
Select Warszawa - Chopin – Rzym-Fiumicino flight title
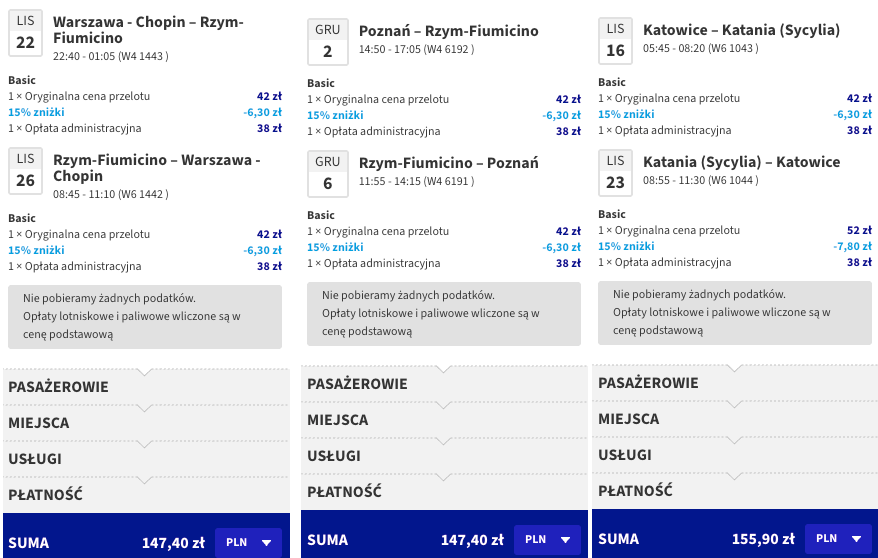point(148,30)
